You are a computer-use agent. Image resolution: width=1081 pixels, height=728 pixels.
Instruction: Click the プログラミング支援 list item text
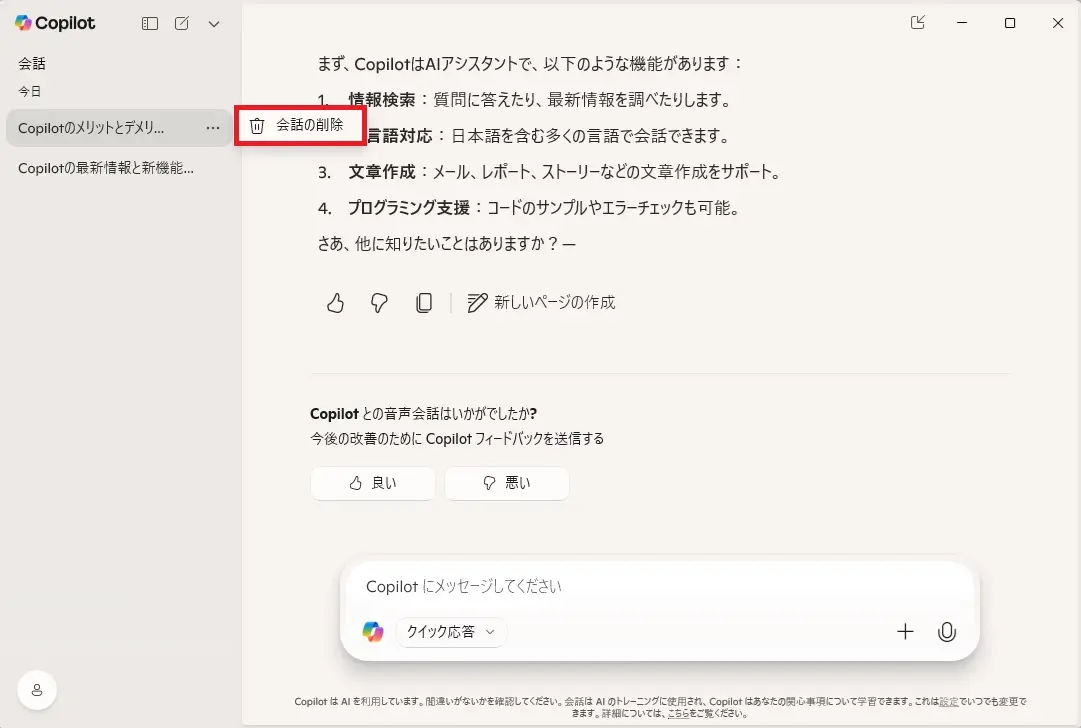[409, 208]
